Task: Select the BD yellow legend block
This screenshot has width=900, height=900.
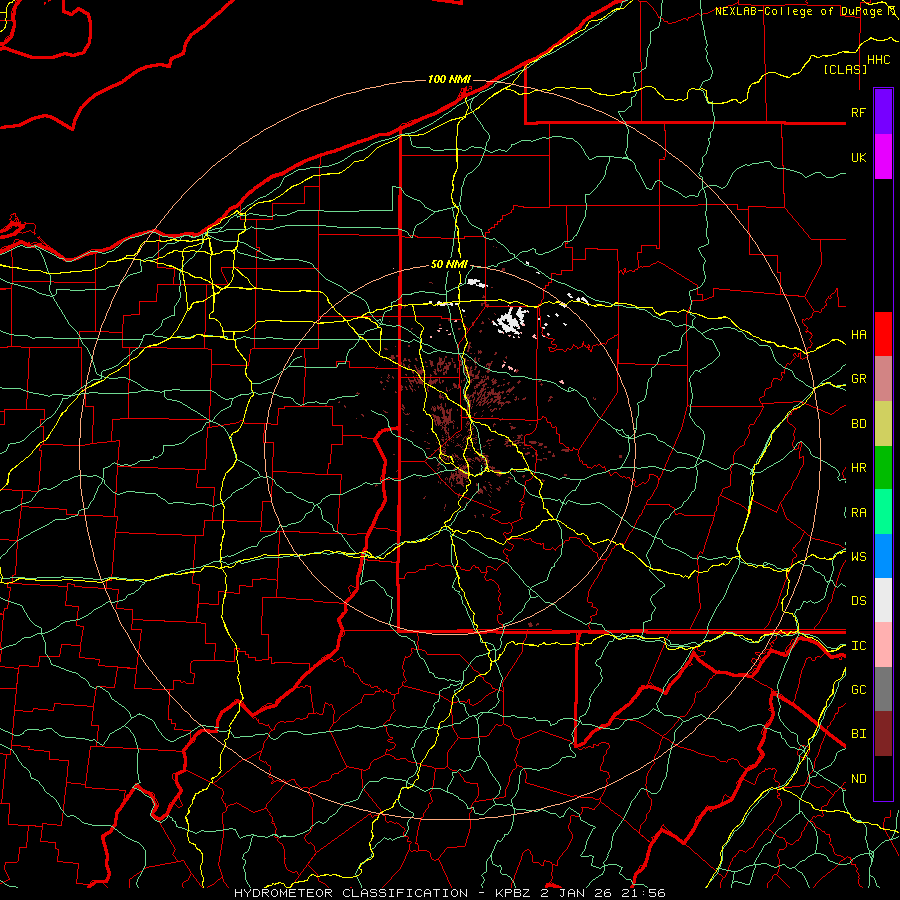Action: tap(883, 424)
